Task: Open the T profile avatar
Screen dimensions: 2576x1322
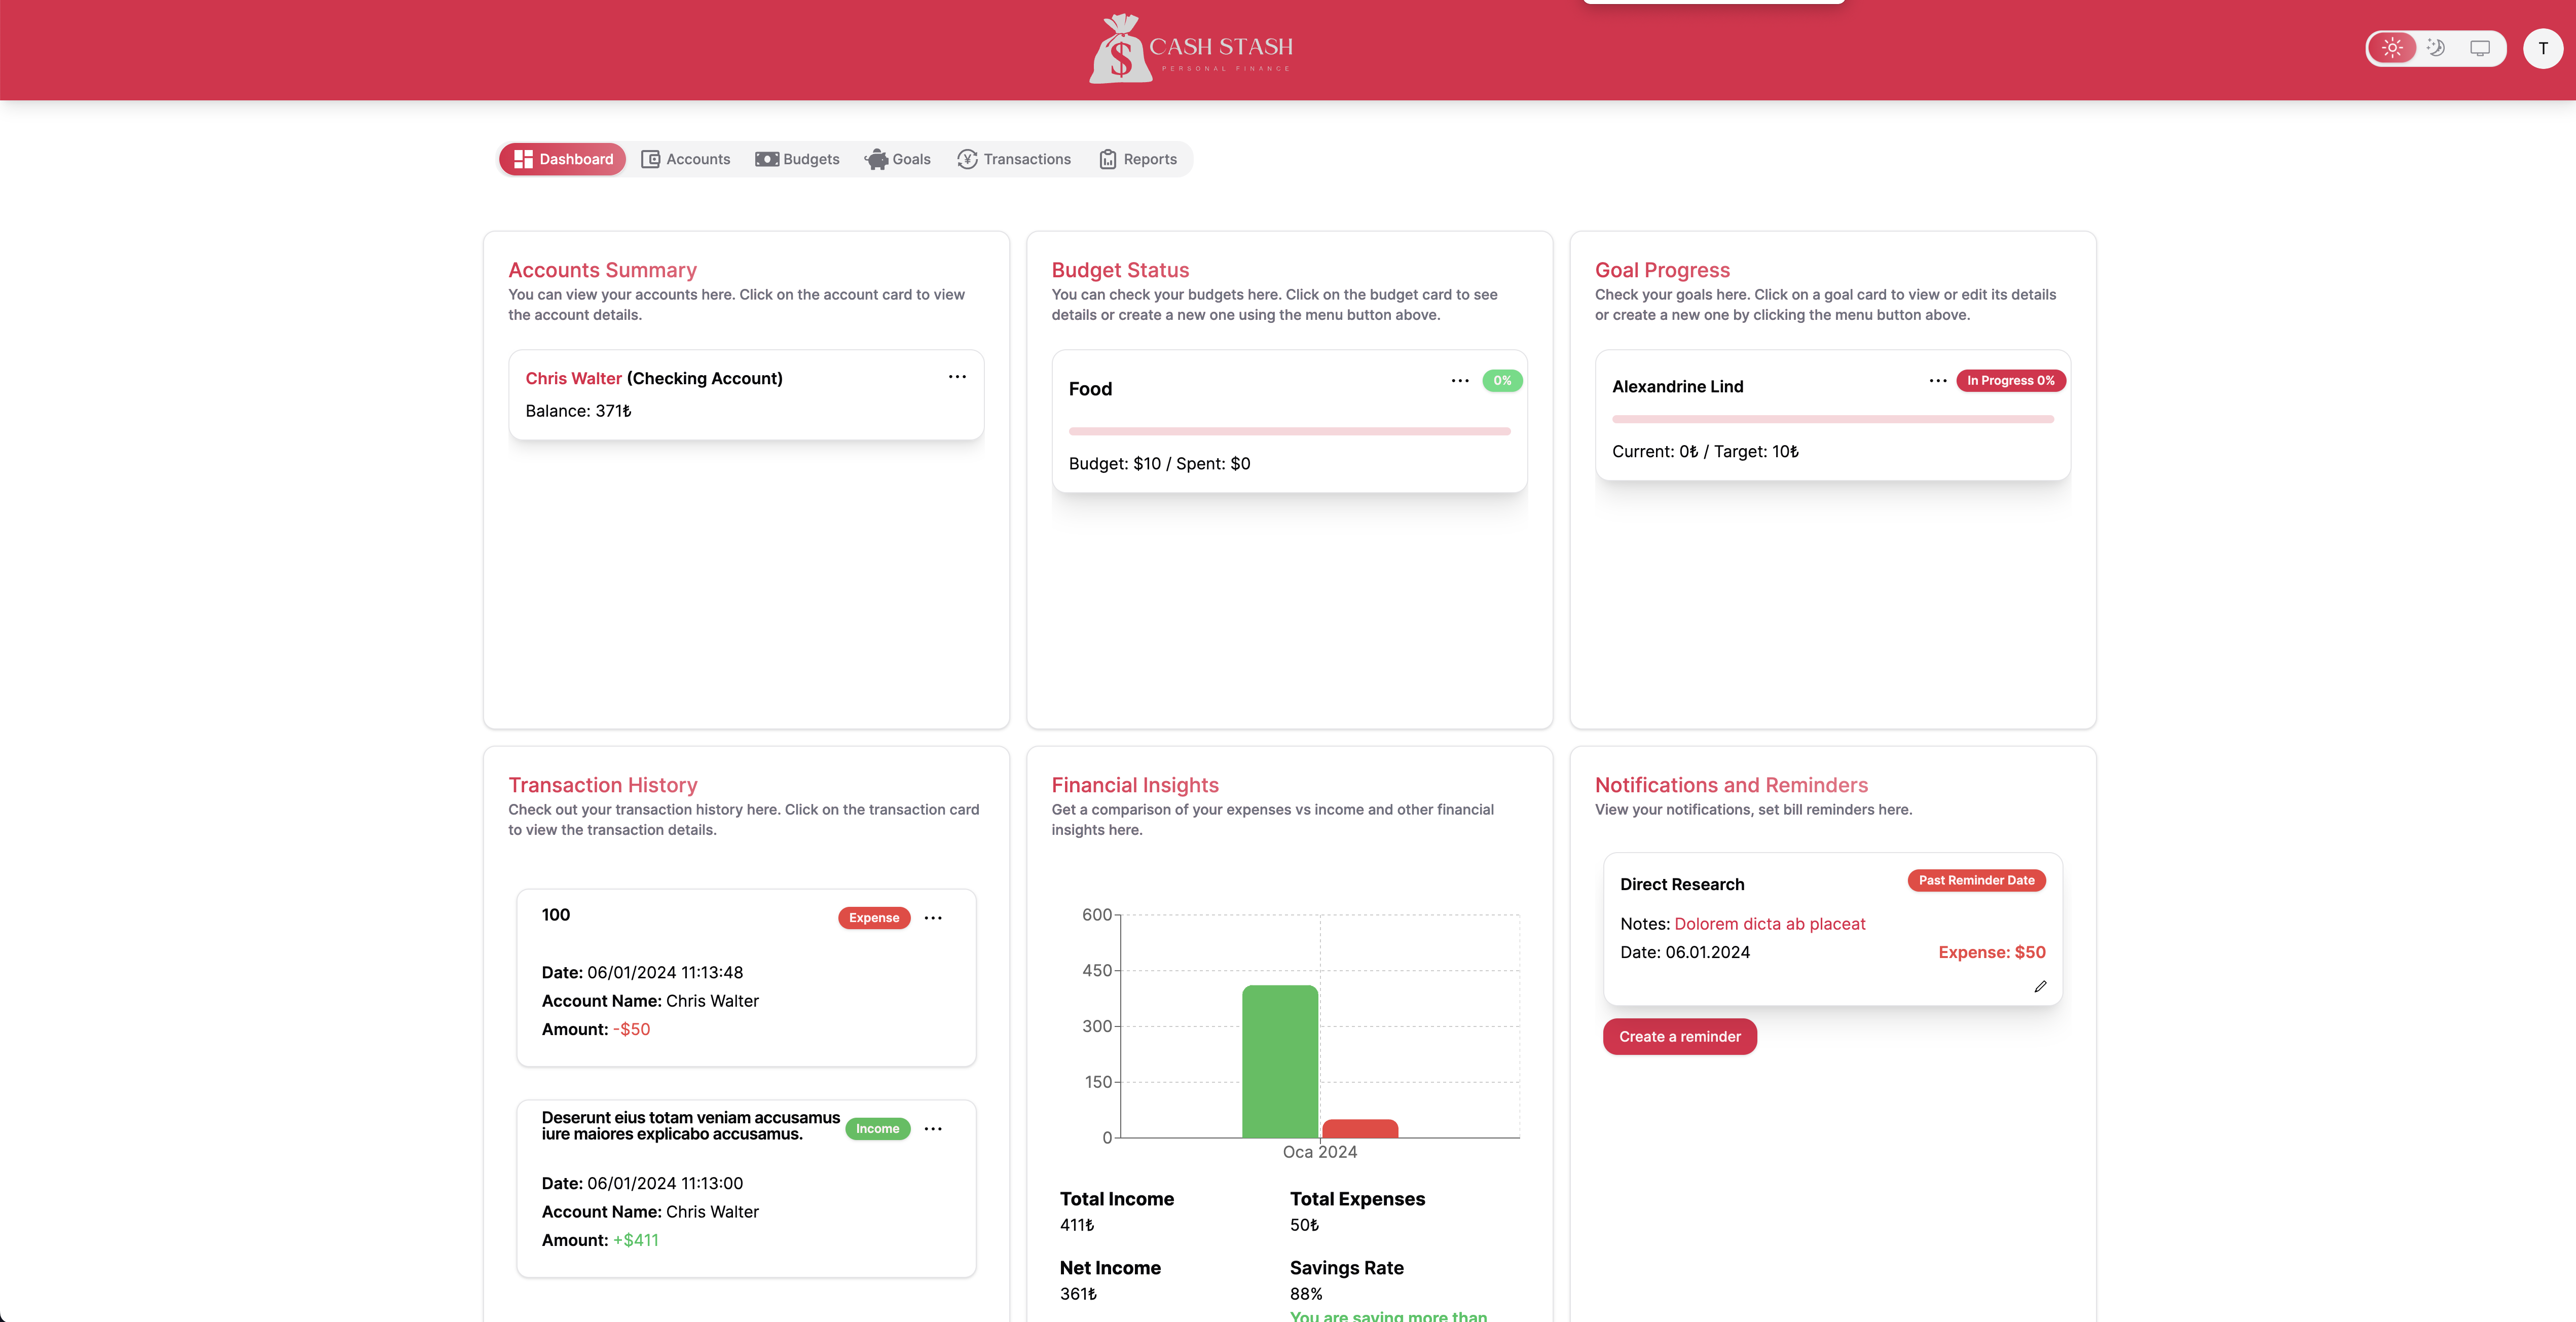Action: [2543, 47]
